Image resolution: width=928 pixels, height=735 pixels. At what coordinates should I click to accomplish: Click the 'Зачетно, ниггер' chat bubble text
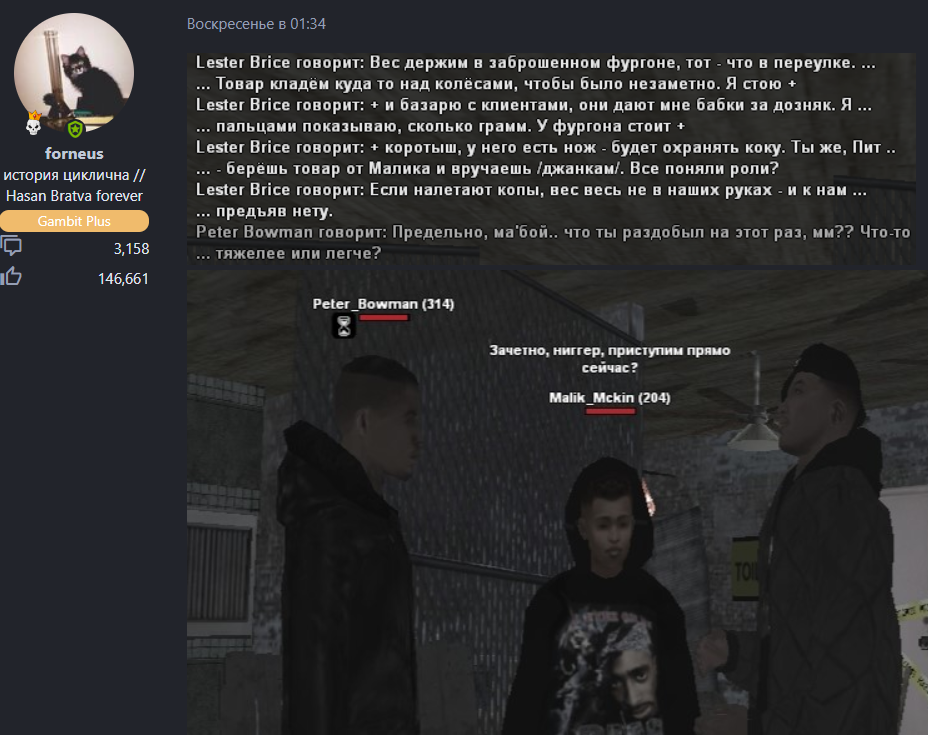point(610,359)
